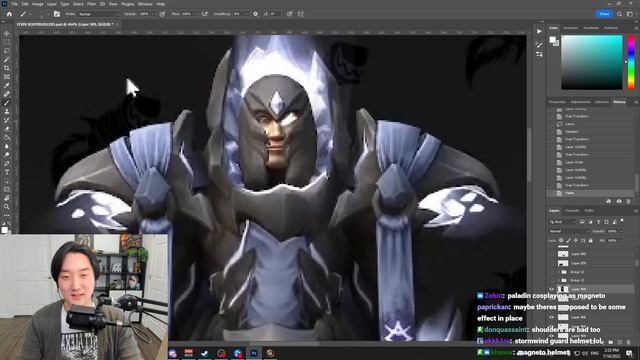Screen dimensions: 640x360
Task: Open the brush Mode dropdown
Action: (98, 14)
